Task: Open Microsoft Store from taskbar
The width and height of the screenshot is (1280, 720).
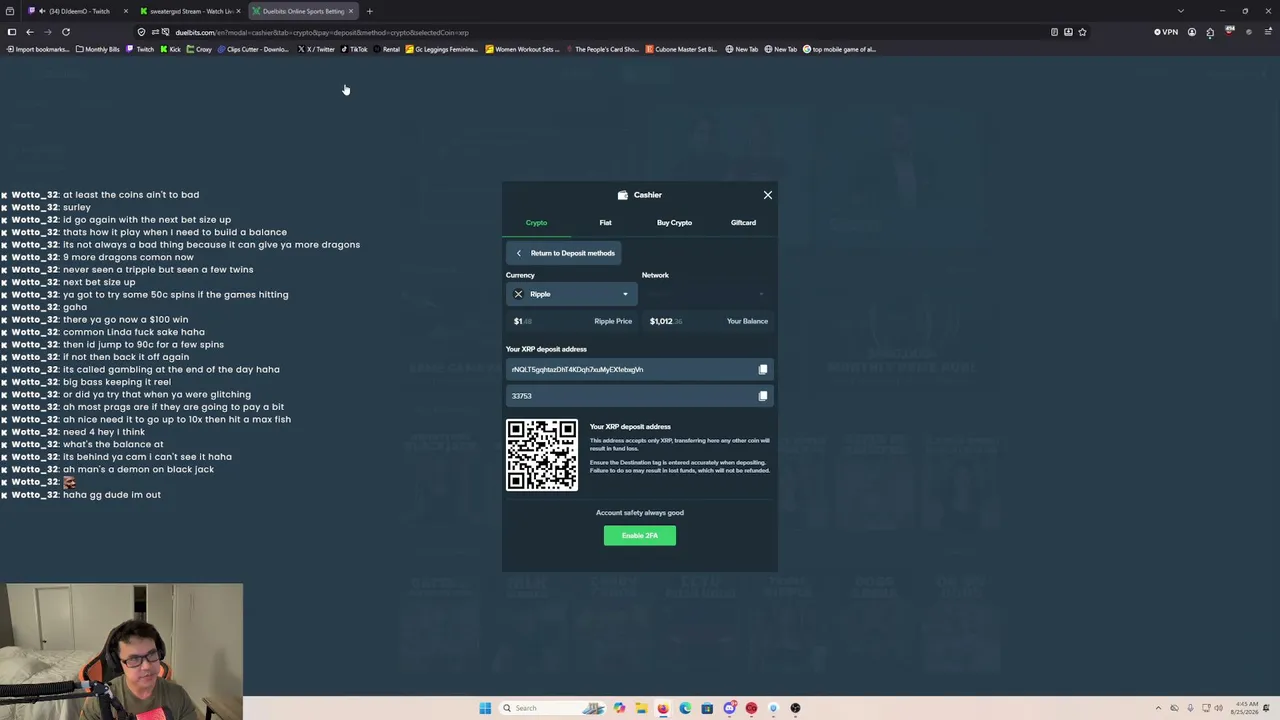Action: 707,708
